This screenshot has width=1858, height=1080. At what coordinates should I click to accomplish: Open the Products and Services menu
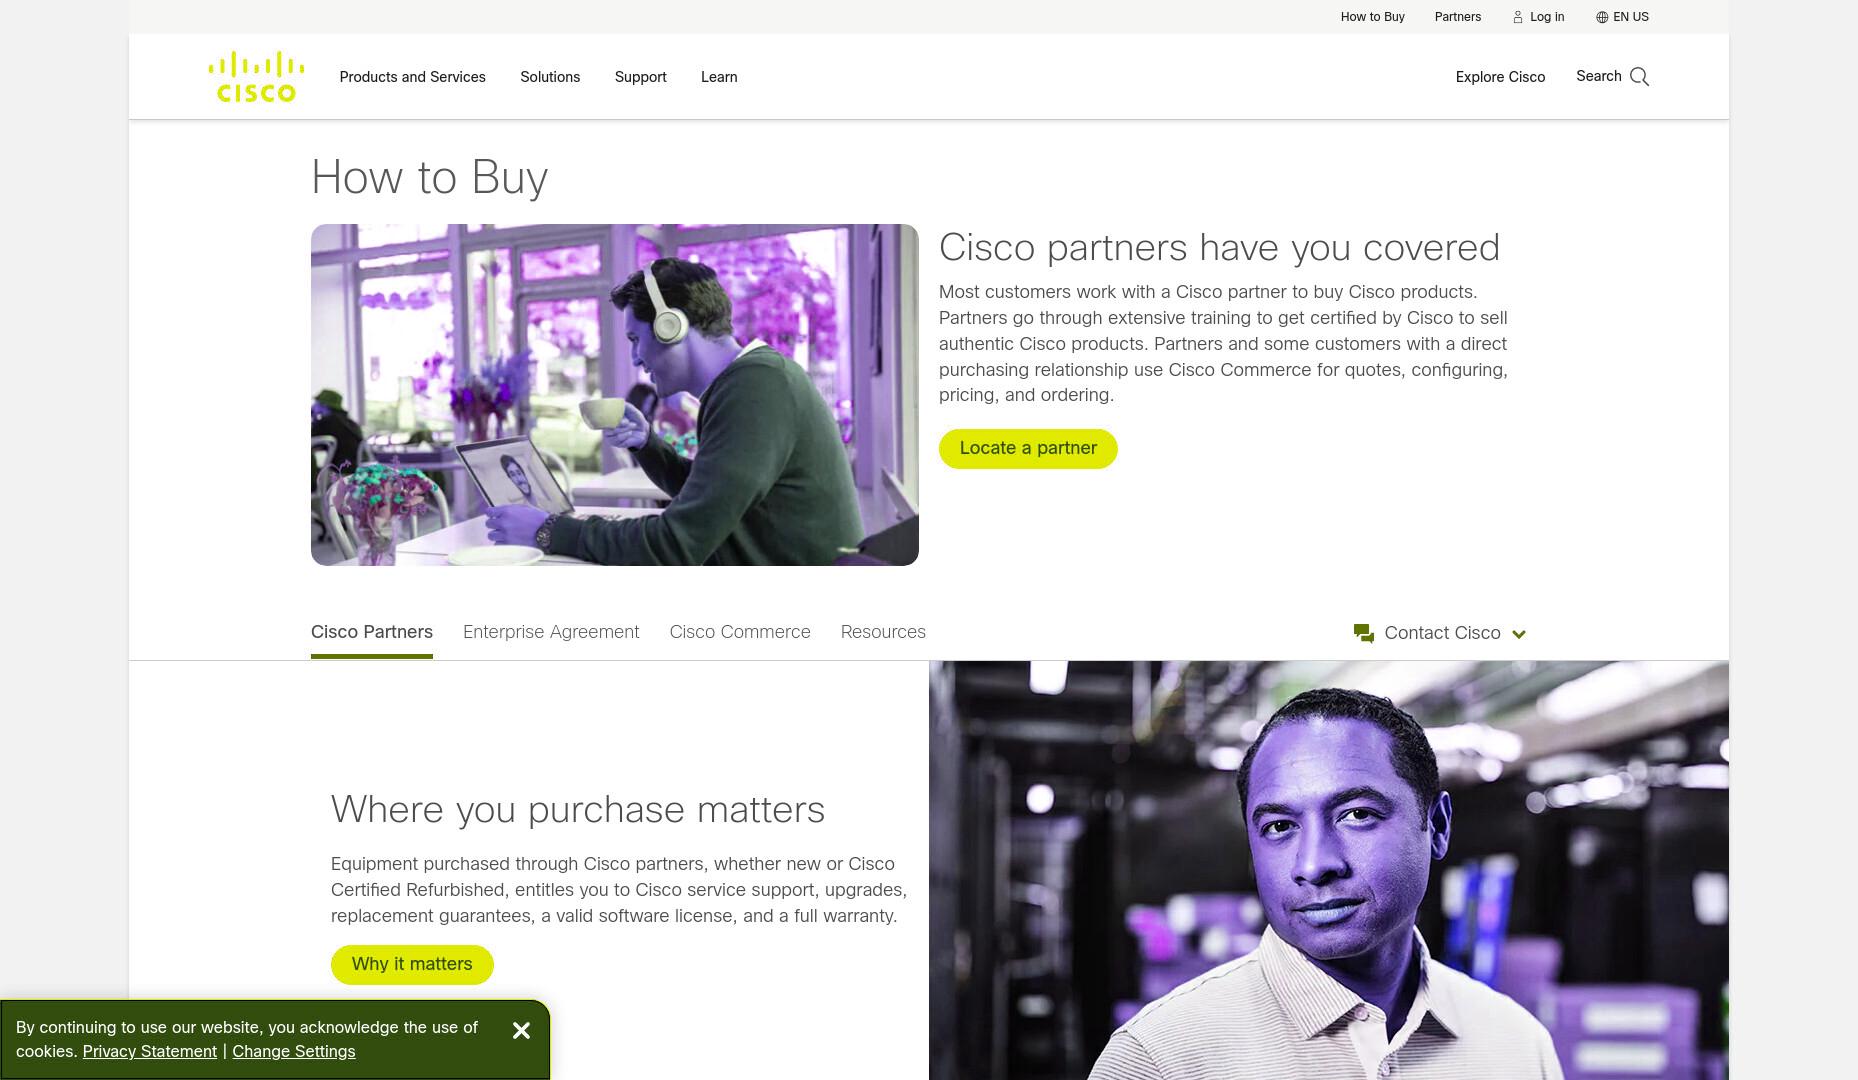(x=412, y=77)
